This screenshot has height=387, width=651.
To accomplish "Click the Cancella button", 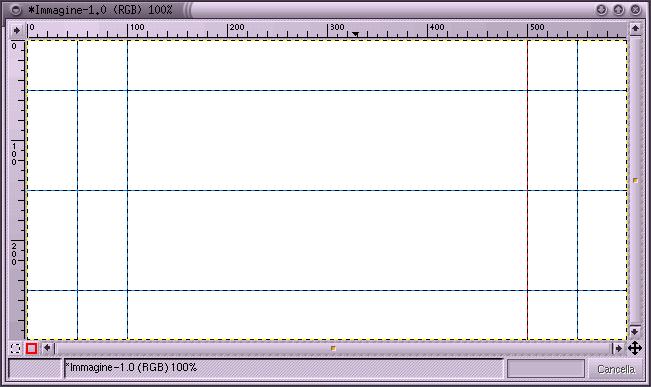I will (x=616, y=369).
